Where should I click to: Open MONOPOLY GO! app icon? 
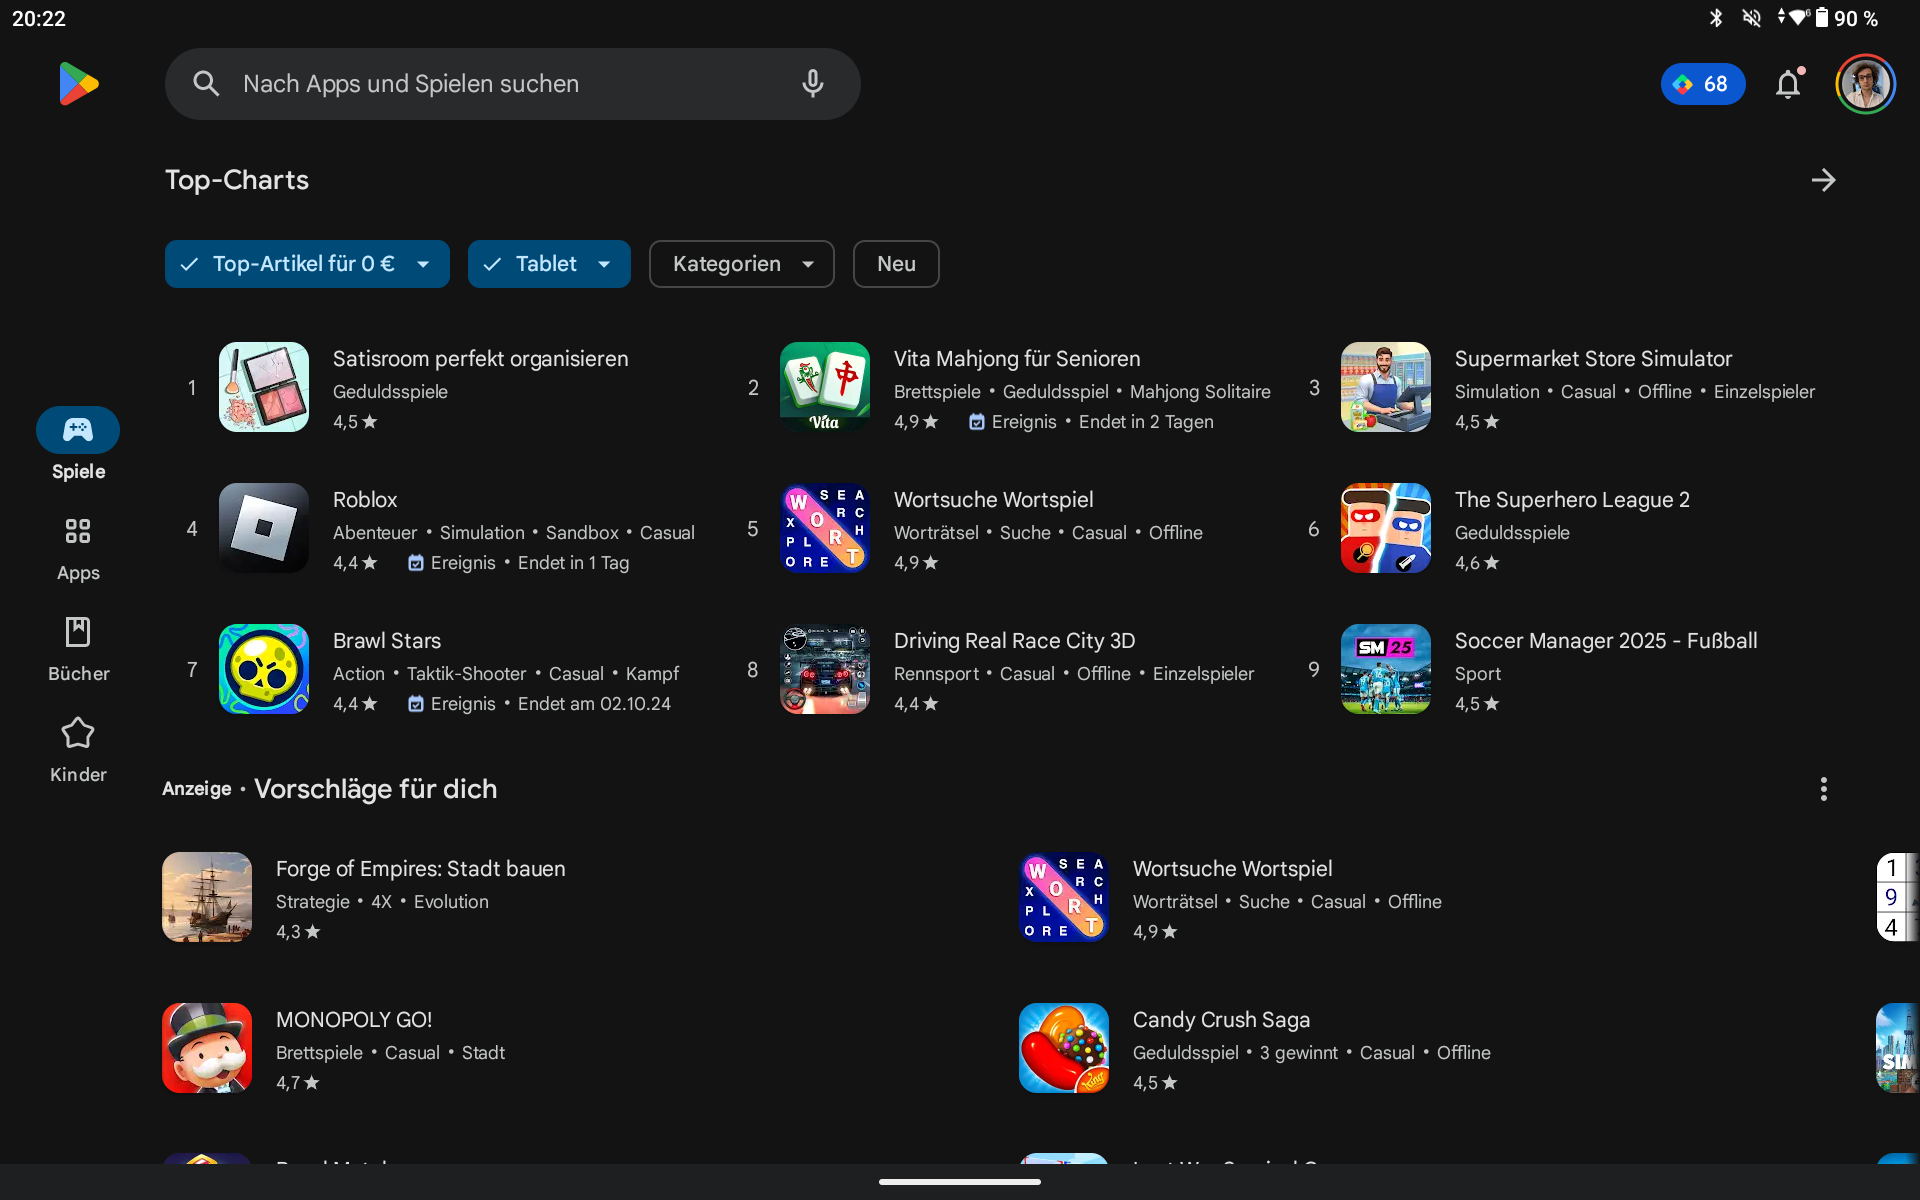pos(207,1048)
